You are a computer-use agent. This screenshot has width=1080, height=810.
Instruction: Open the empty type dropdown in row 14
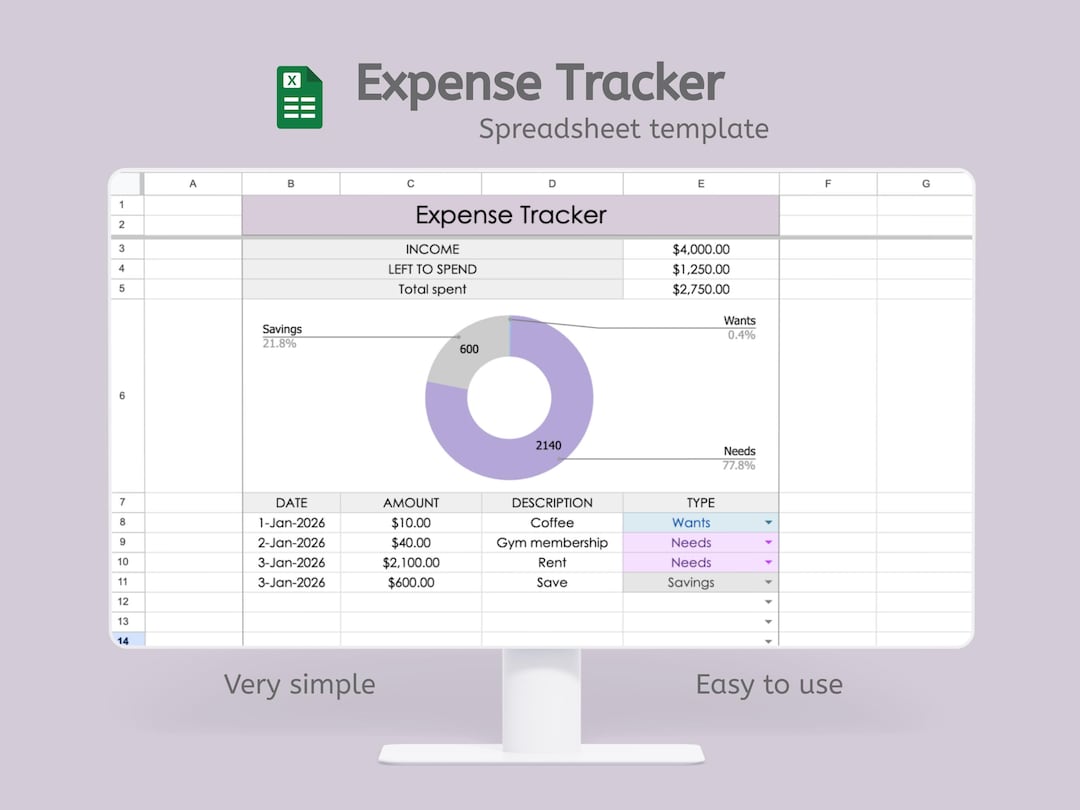pos(768,641)
